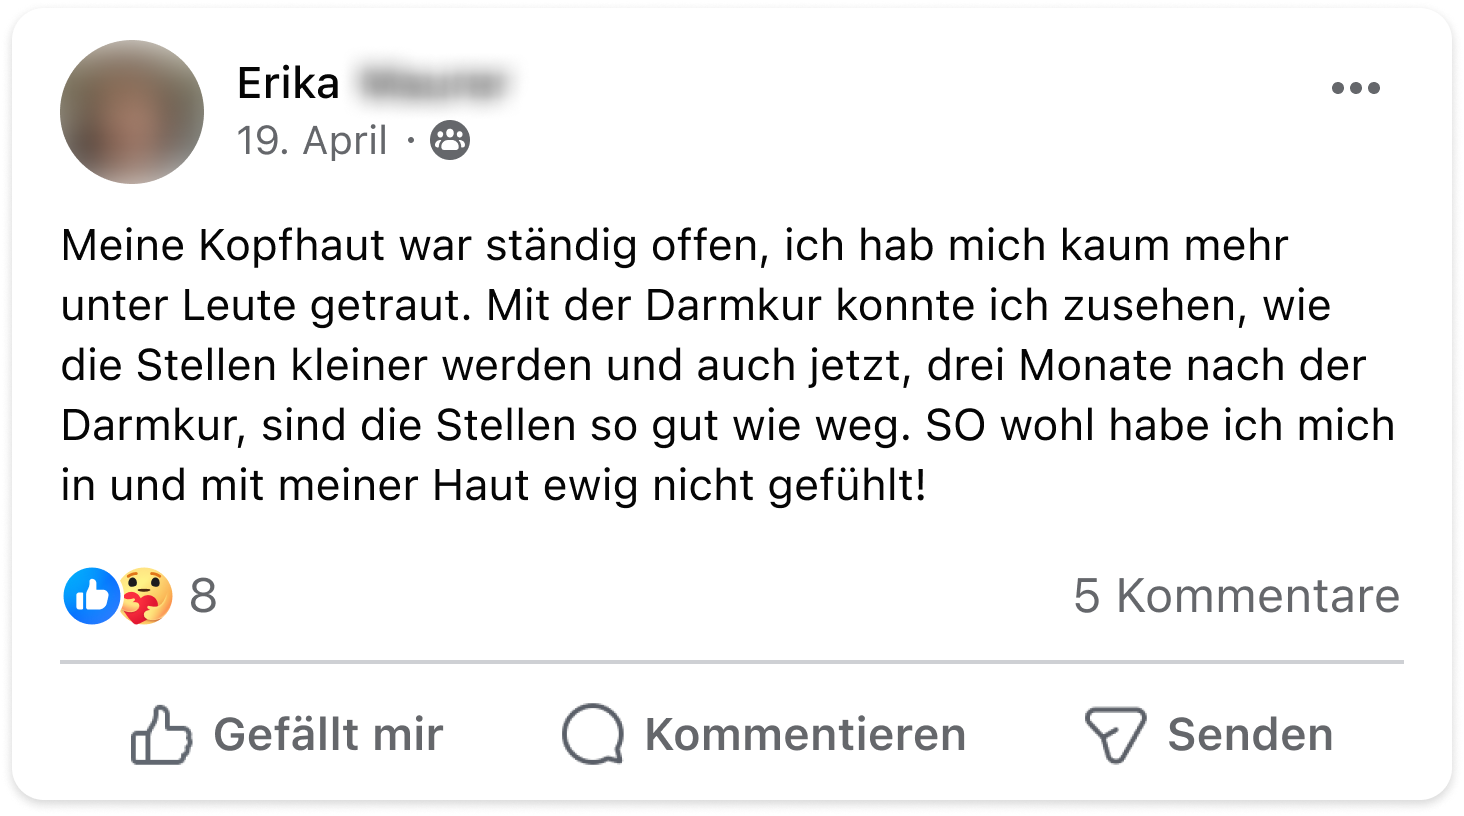Click the audience privacy group icon

pos(450,141)
